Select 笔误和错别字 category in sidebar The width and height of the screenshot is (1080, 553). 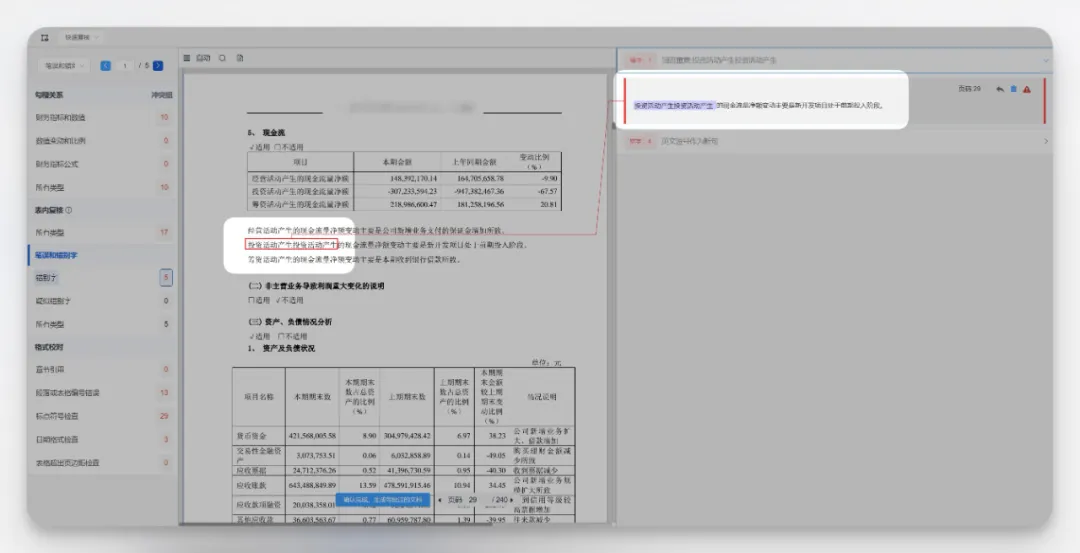[56, 255]
